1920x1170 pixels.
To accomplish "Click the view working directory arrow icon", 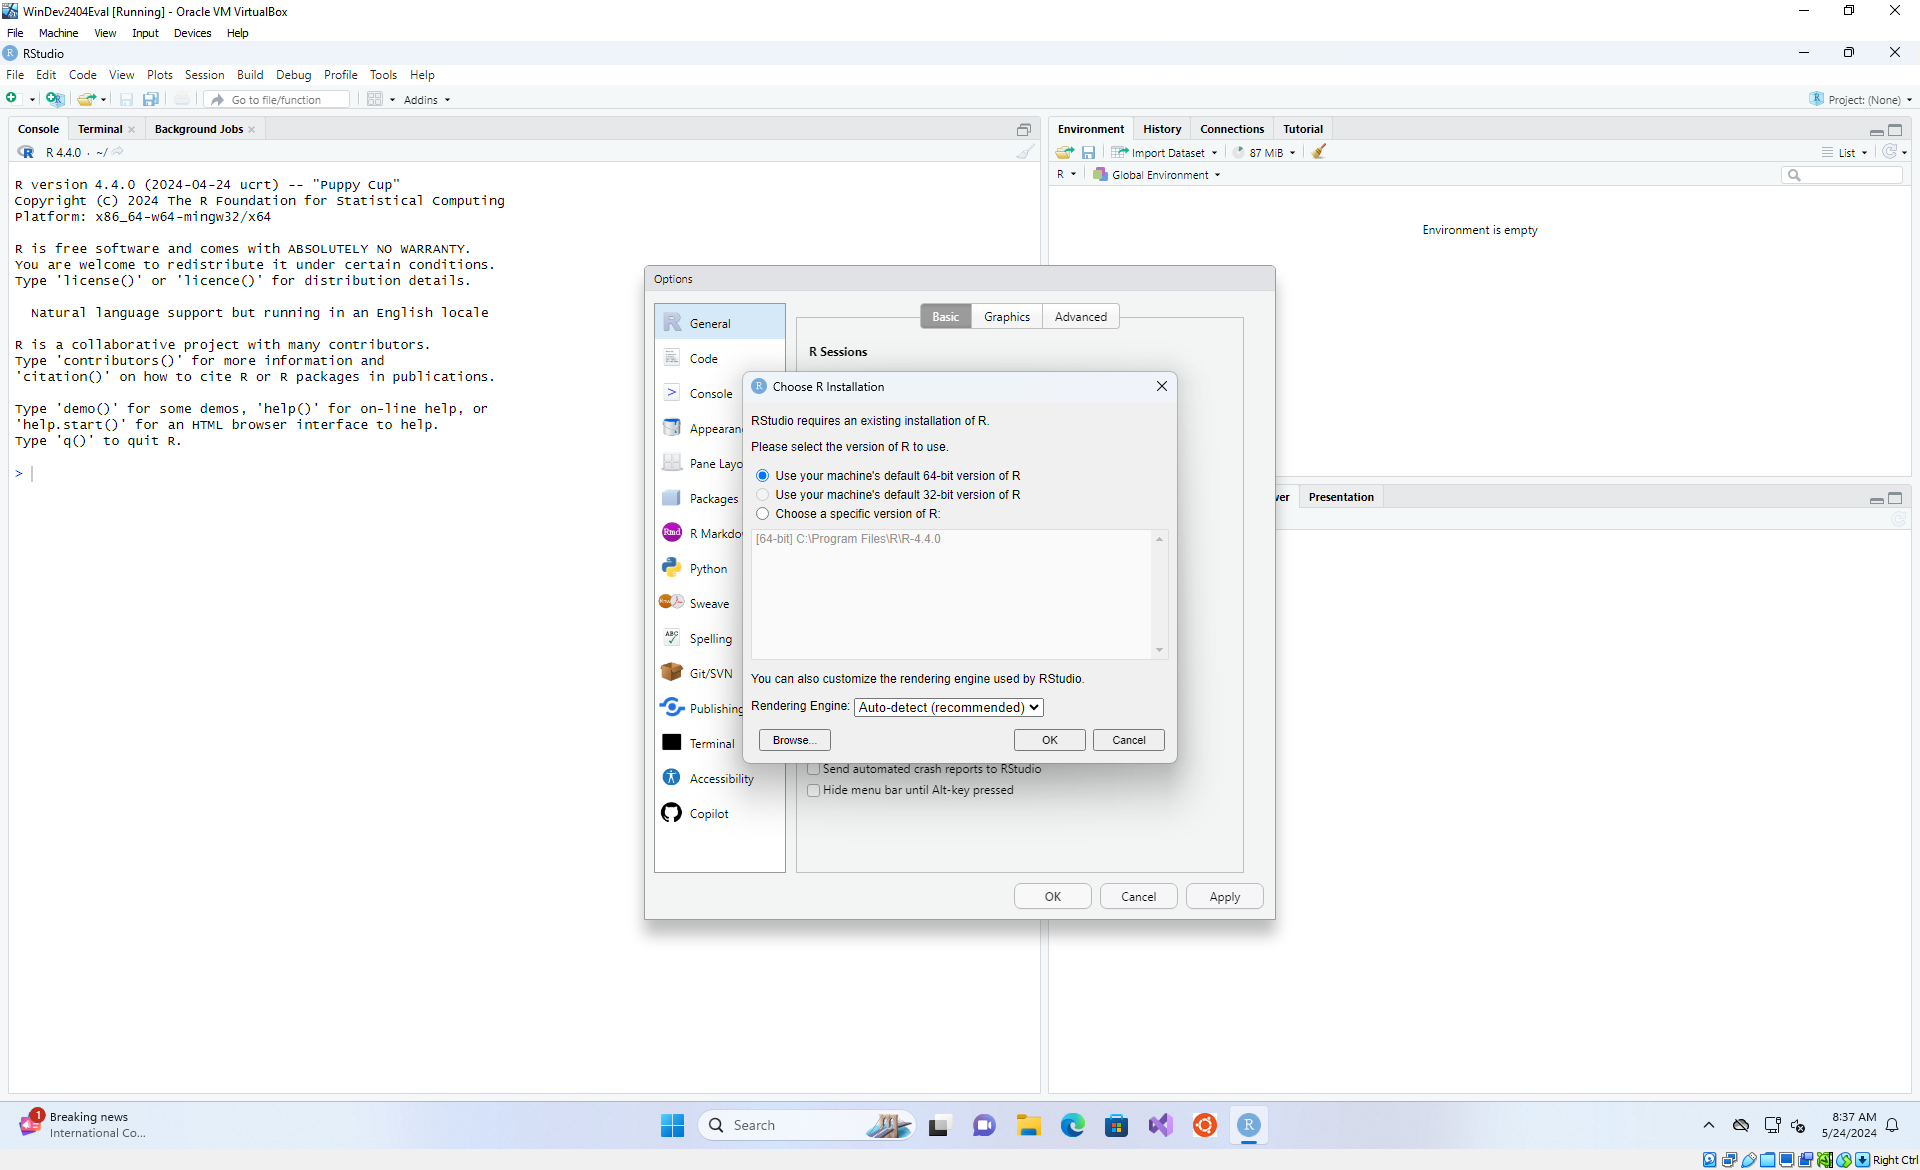I will click(x=118, y=152).
